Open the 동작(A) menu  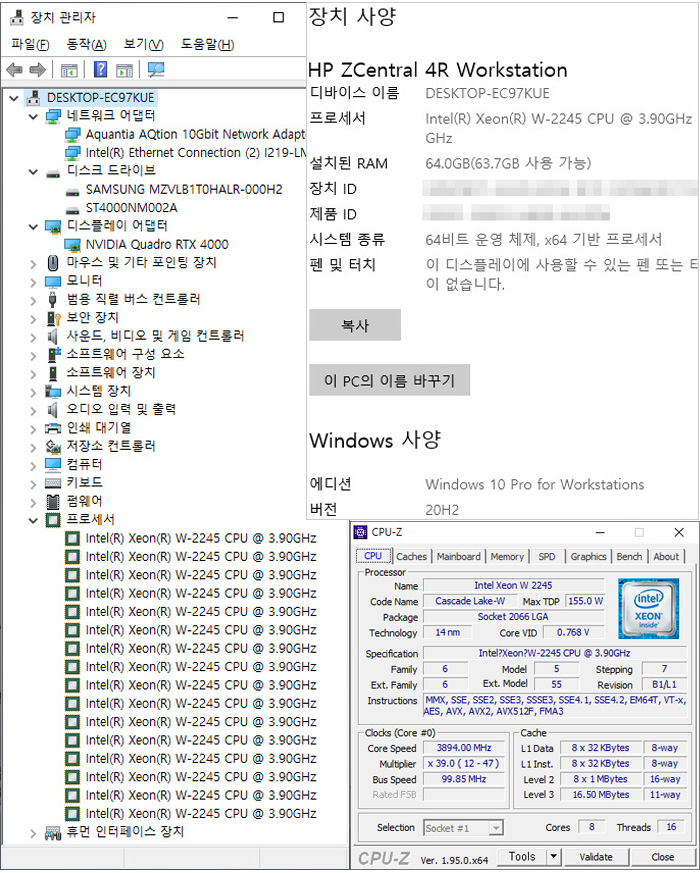86,44
